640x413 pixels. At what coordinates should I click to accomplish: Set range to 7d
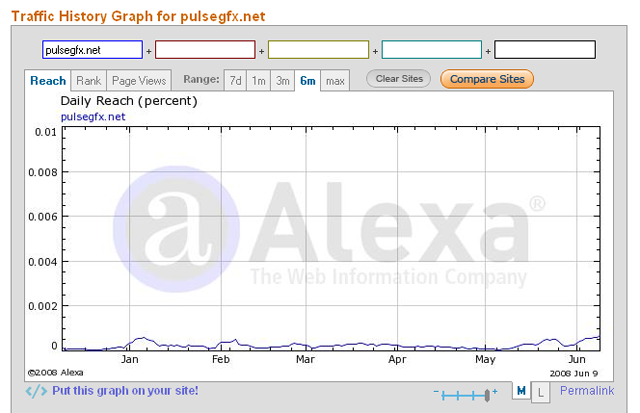(x=236, y=81)
